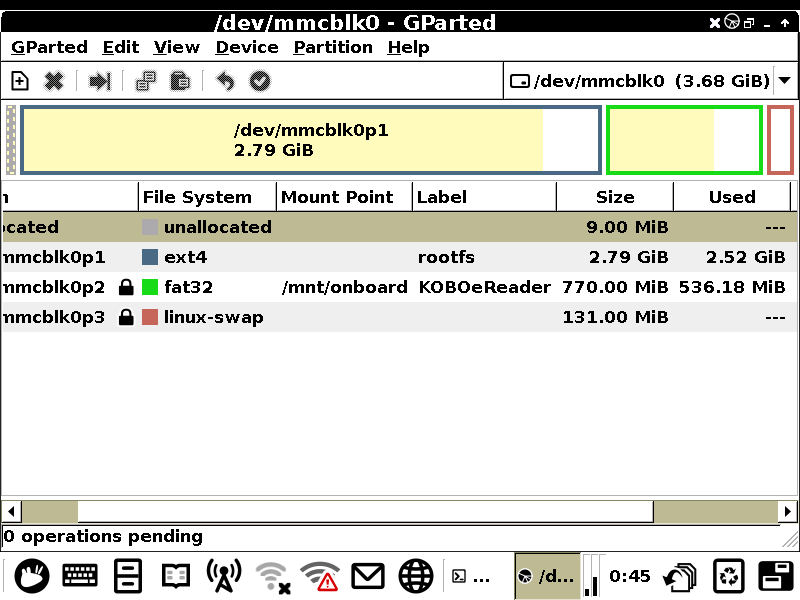Select the green fat32 block in disk map
800x600 pixels.
click(x=684, y=140)
